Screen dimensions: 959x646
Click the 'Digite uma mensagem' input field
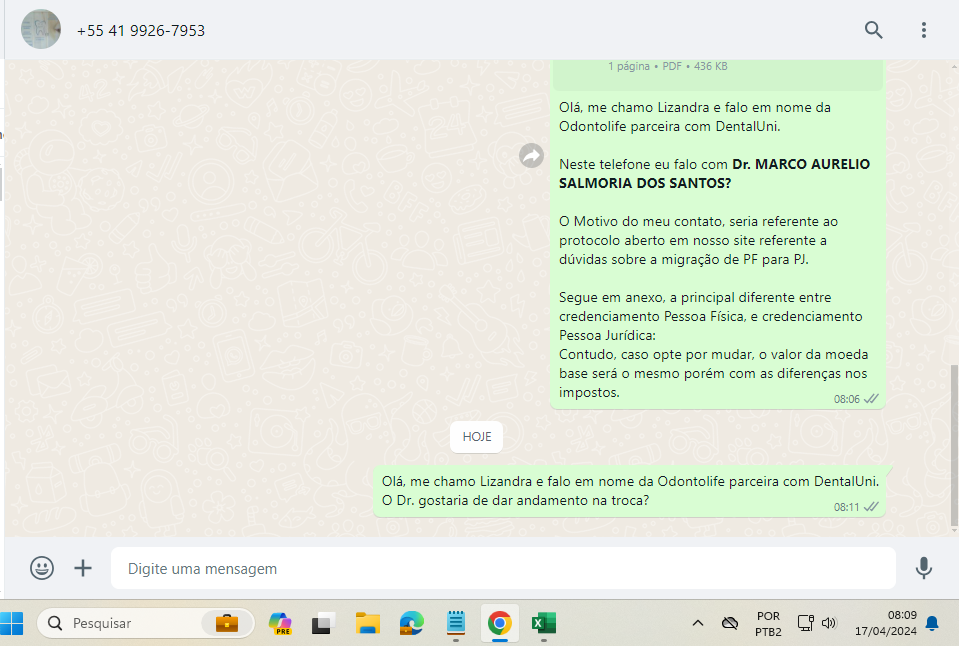click(500, 568)
